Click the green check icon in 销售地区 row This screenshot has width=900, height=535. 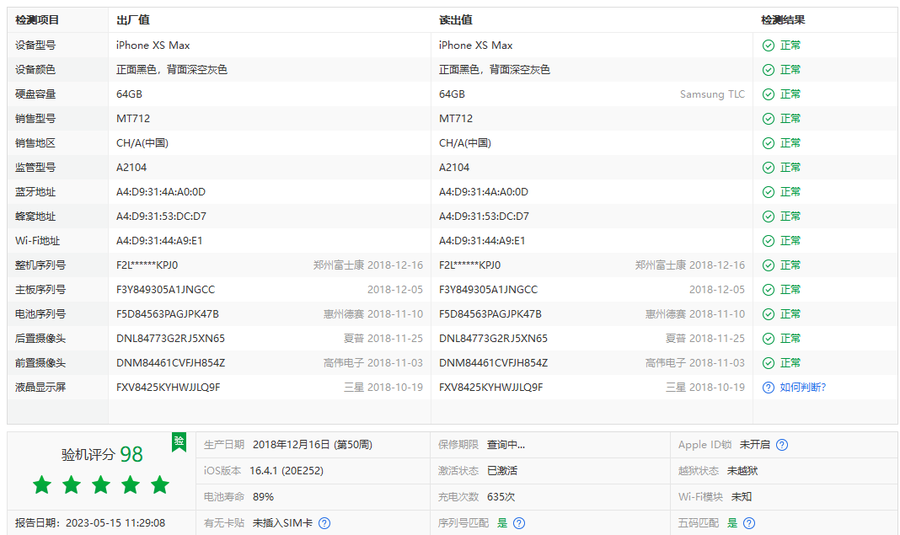coord(768,143)
